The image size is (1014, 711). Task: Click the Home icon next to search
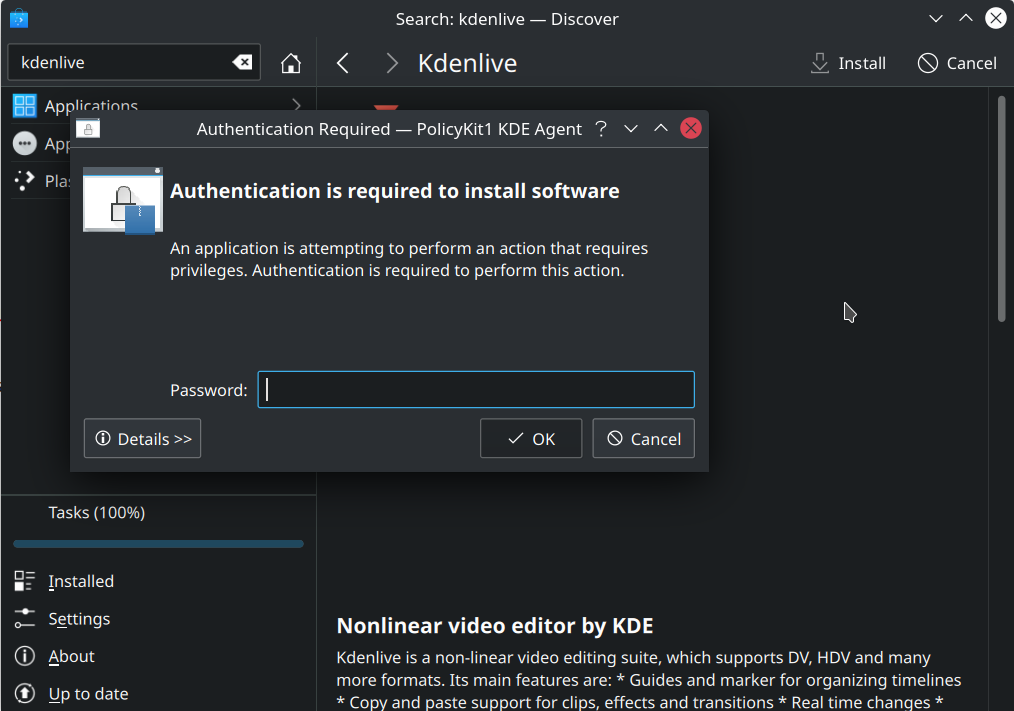coord(291,63)
